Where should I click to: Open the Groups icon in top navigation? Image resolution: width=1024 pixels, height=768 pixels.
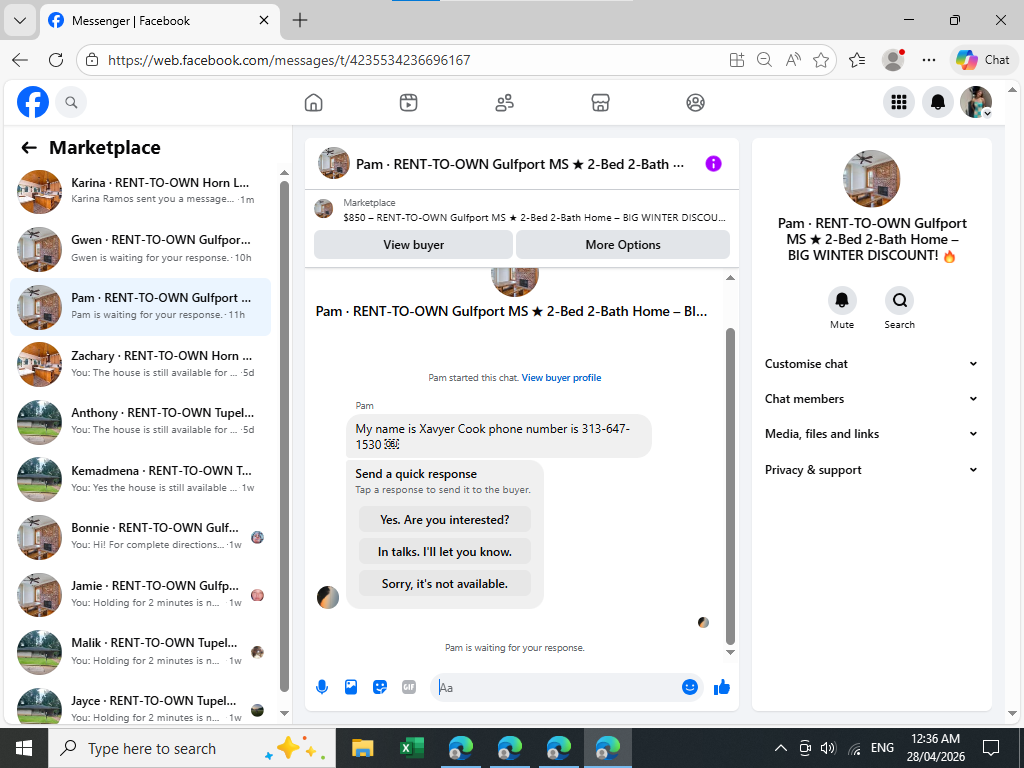point(696,103)
